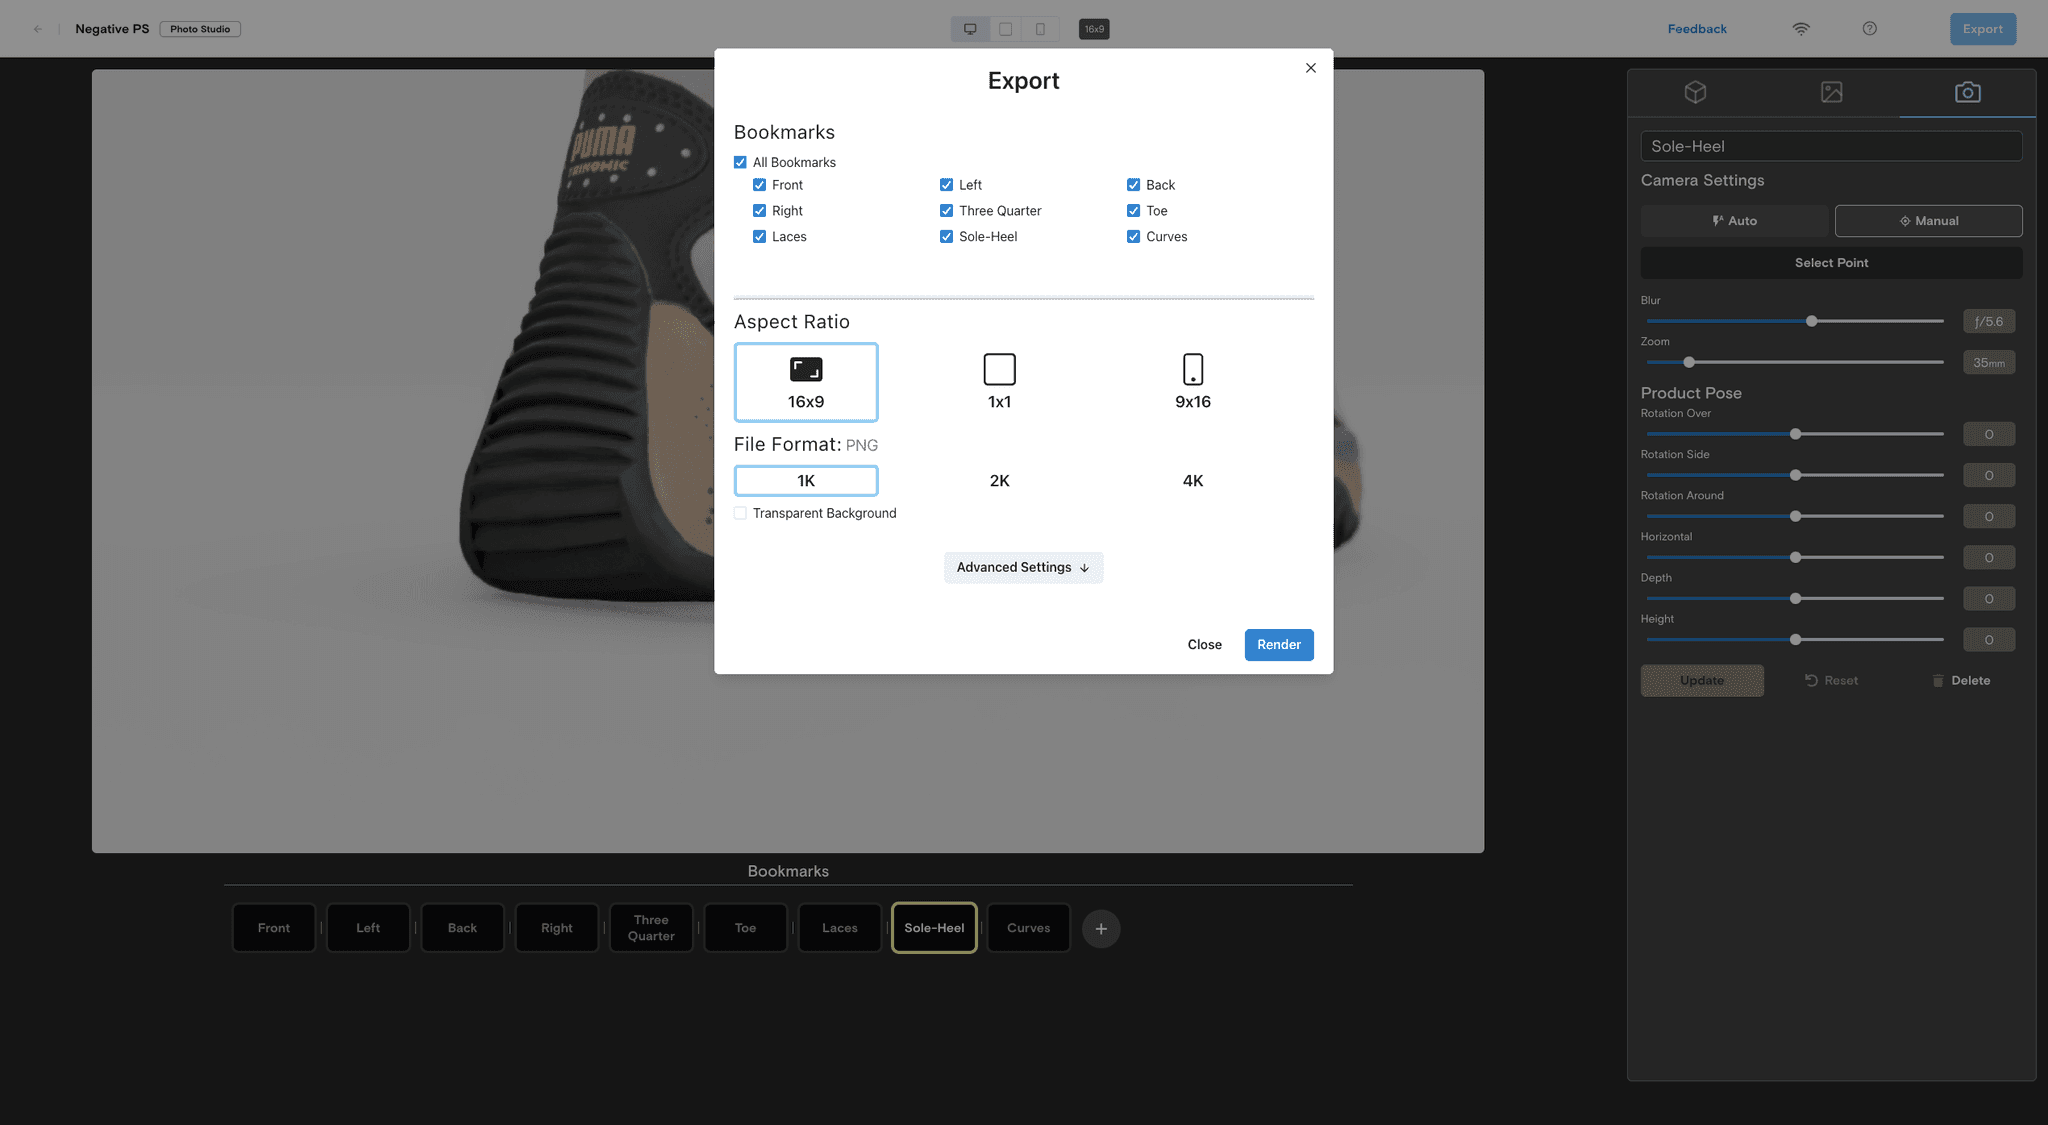Open the Sole-Heel bookmark tab
The width and height of the screenshot is (2048, 1125).
click(x=934, y=928)
